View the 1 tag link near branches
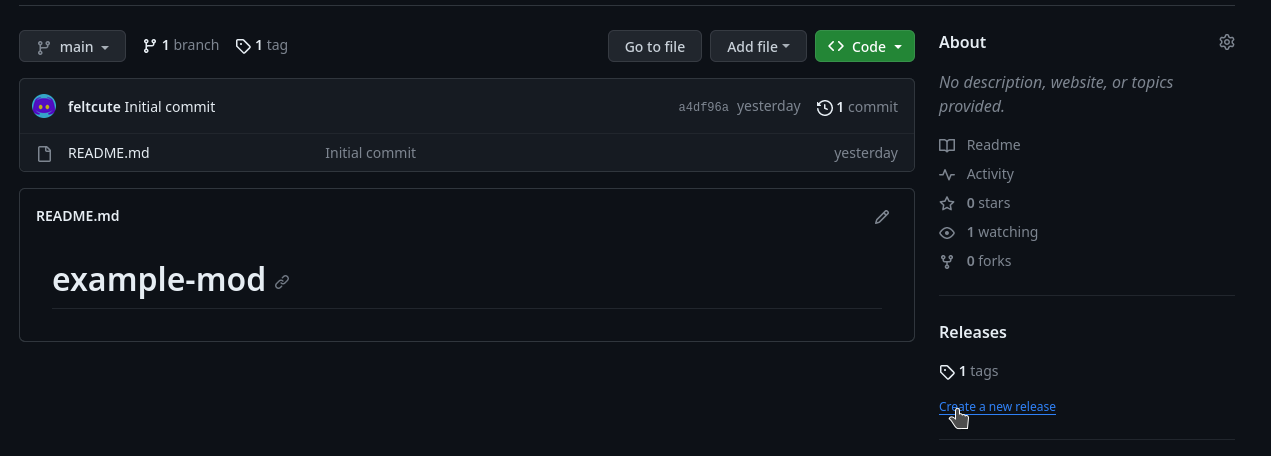Viewport: 1271px width, 456px height. 262,46
